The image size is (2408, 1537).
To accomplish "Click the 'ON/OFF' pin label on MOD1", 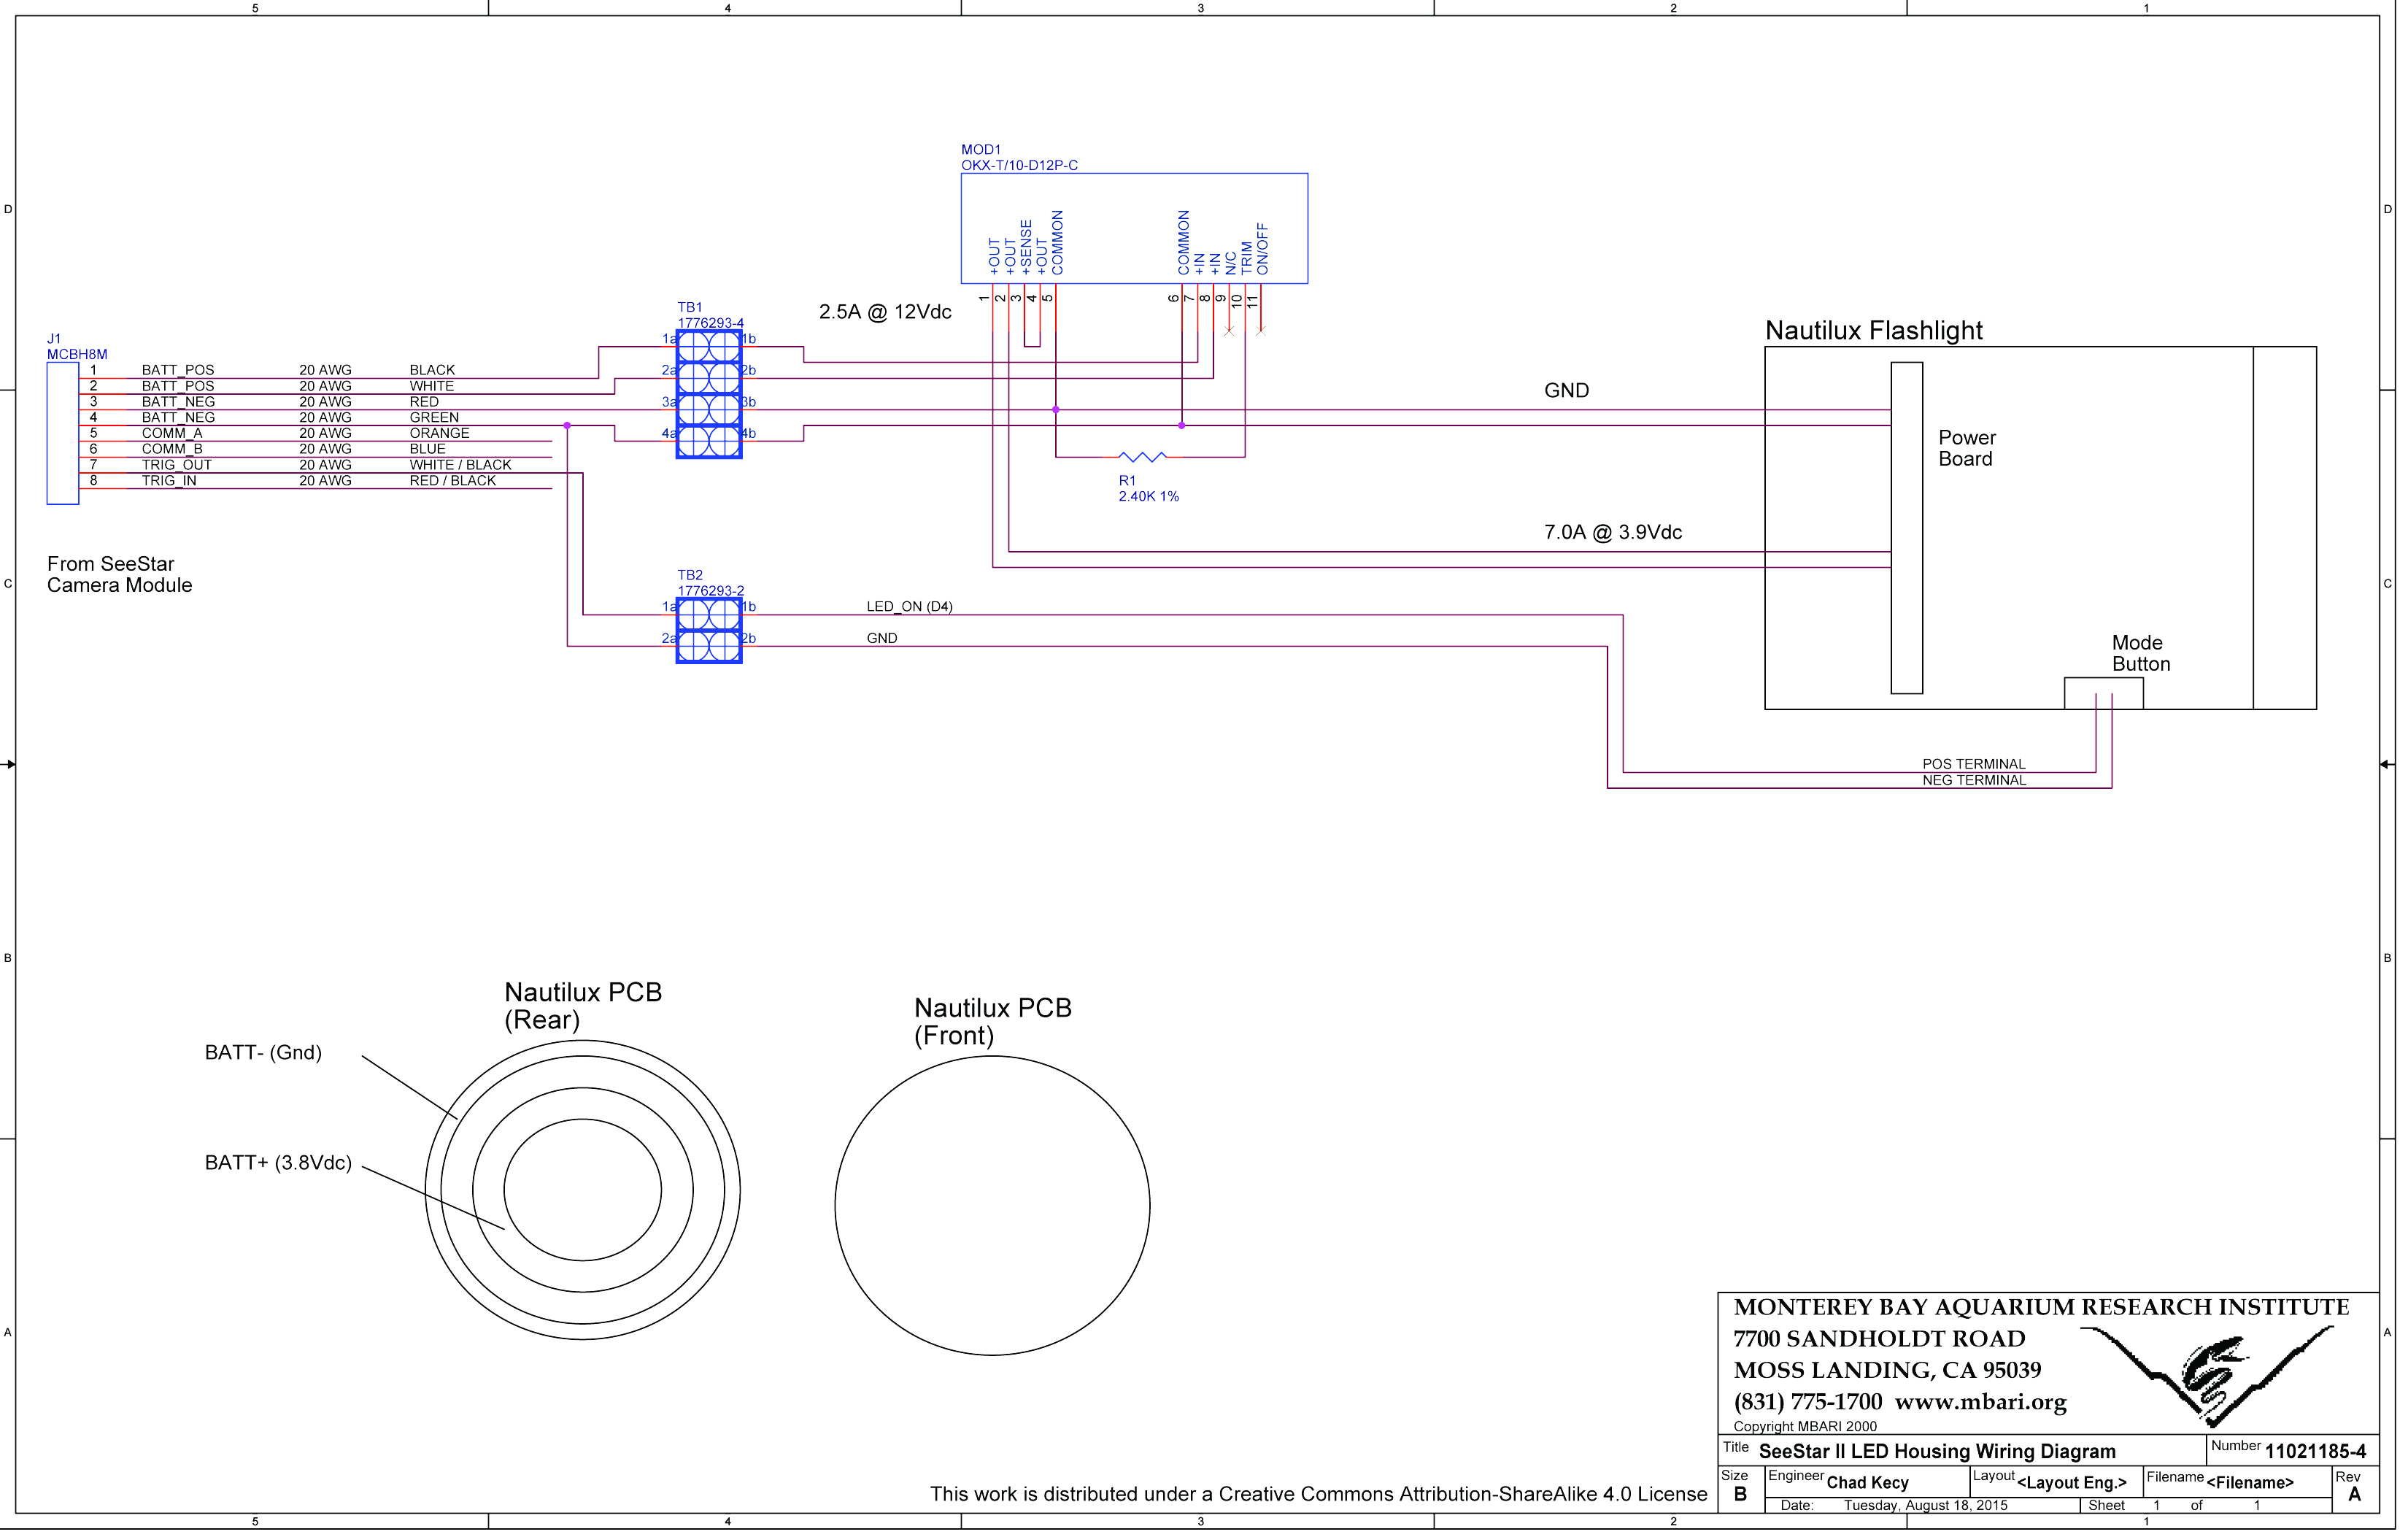I will point(1262,249).
